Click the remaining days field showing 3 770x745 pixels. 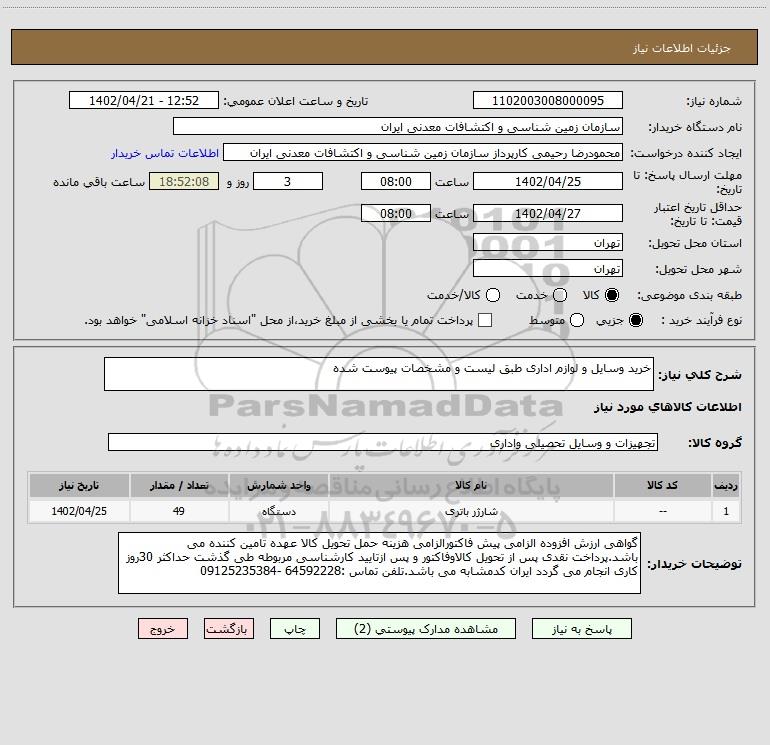click(x=288, y=181)
